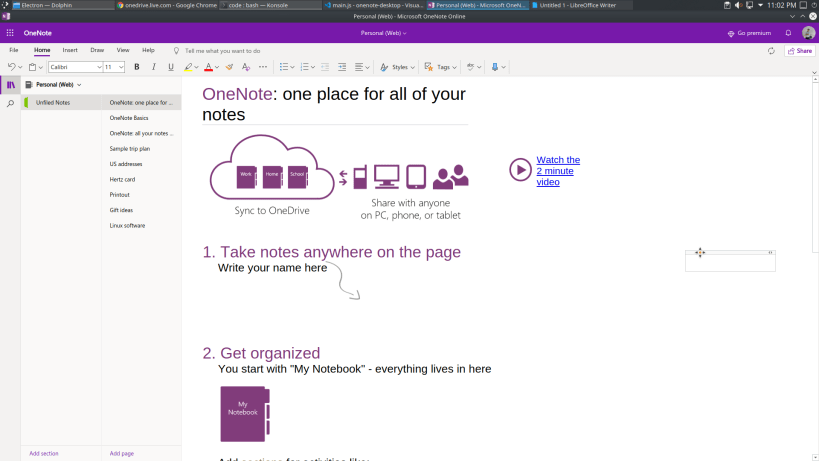Open the font size 11 dropdown

(121, 67)
